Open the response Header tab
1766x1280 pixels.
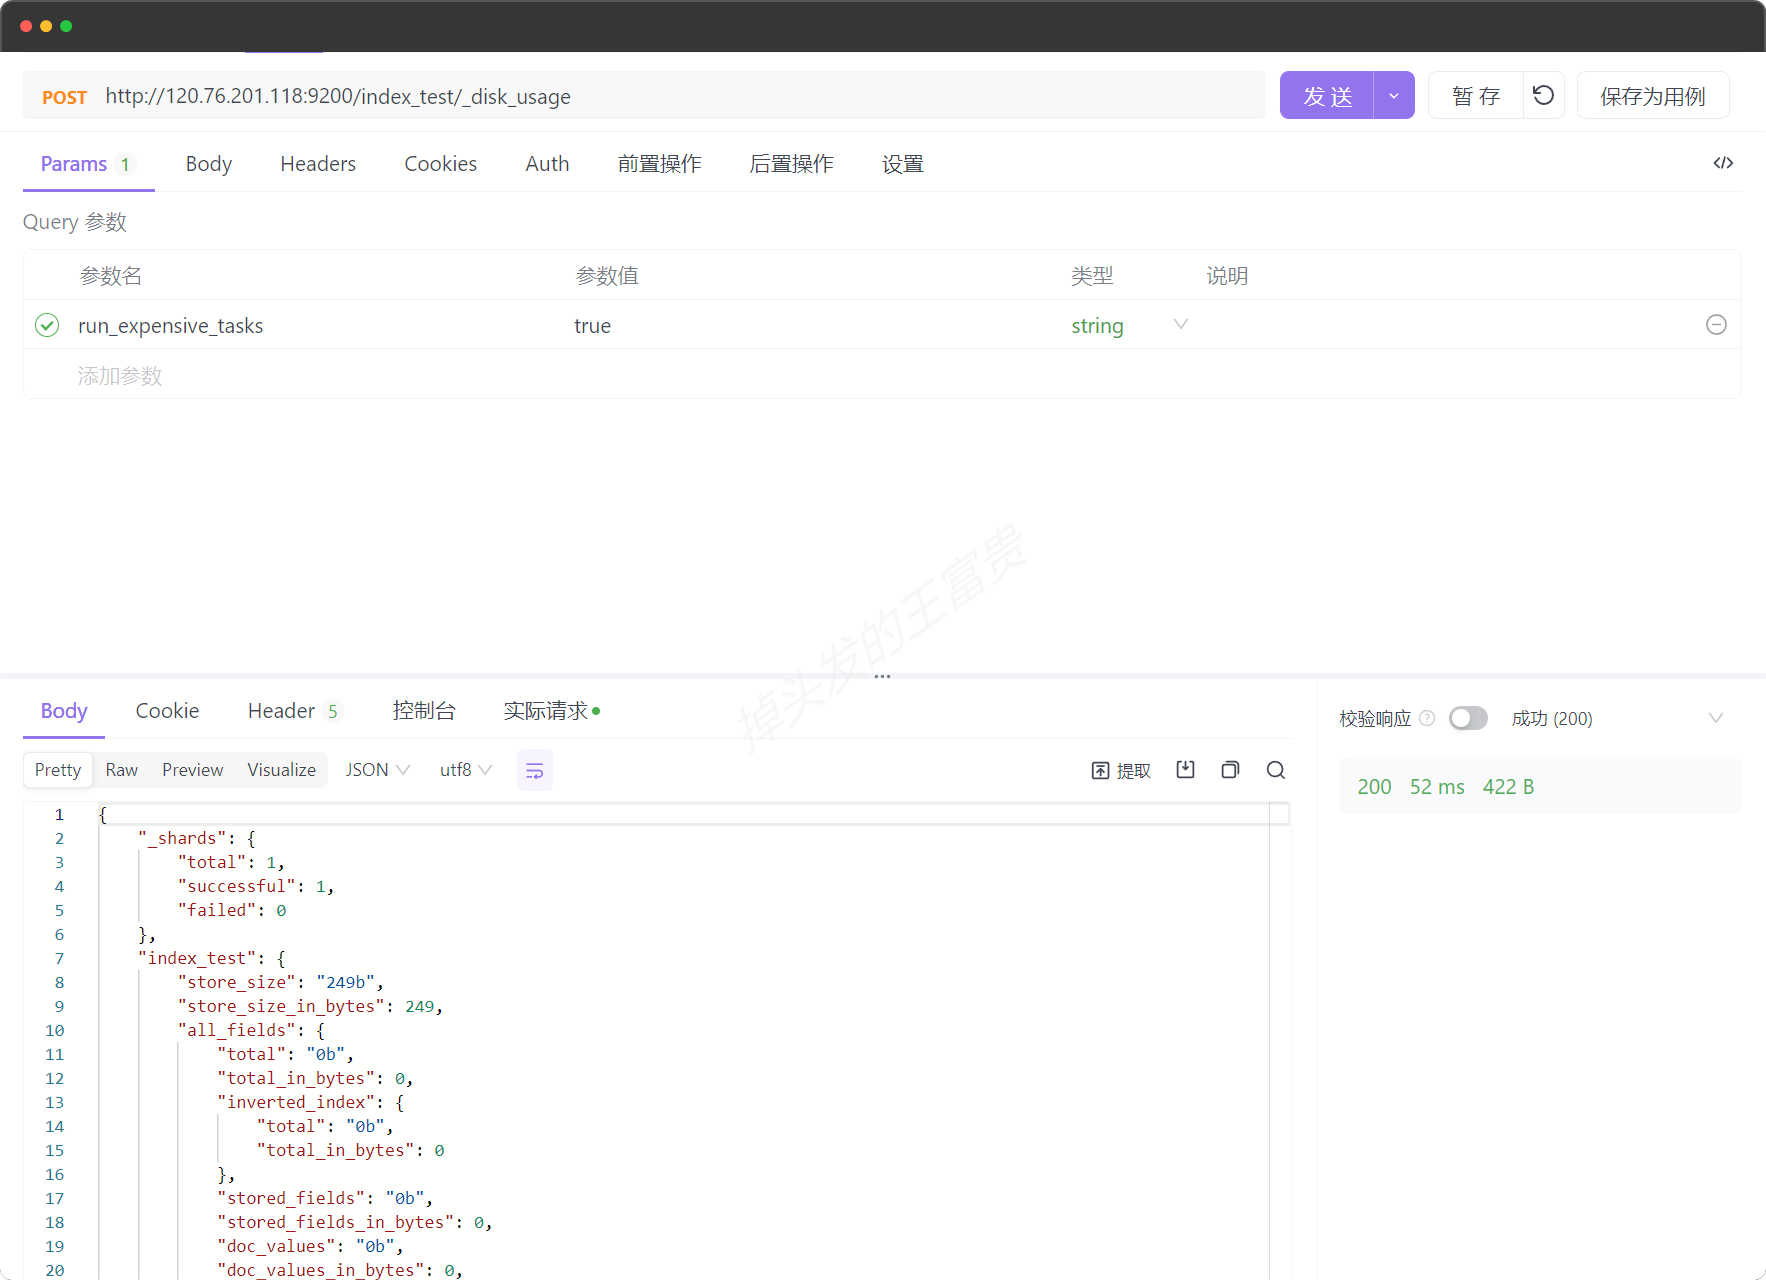(293, 711)
